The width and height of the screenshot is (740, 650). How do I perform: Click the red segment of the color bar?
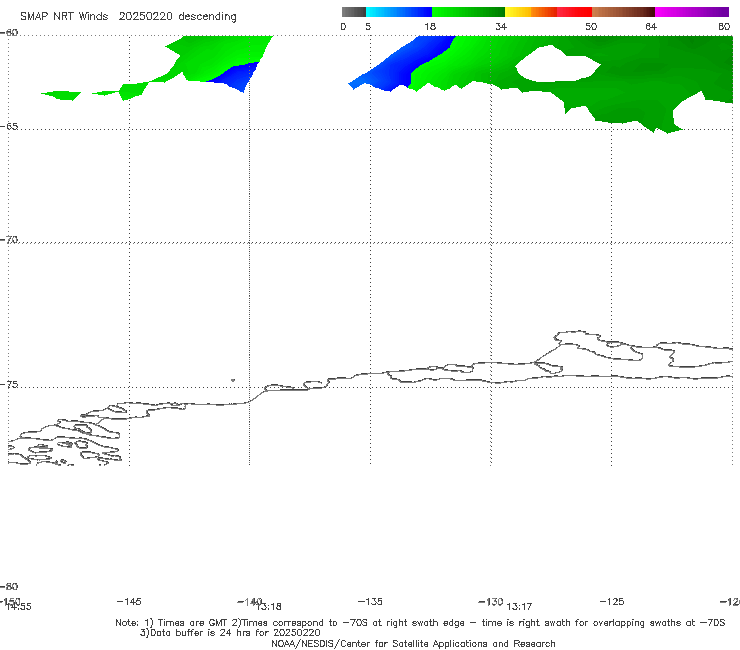pyautogui.click(x=574, y=12)
